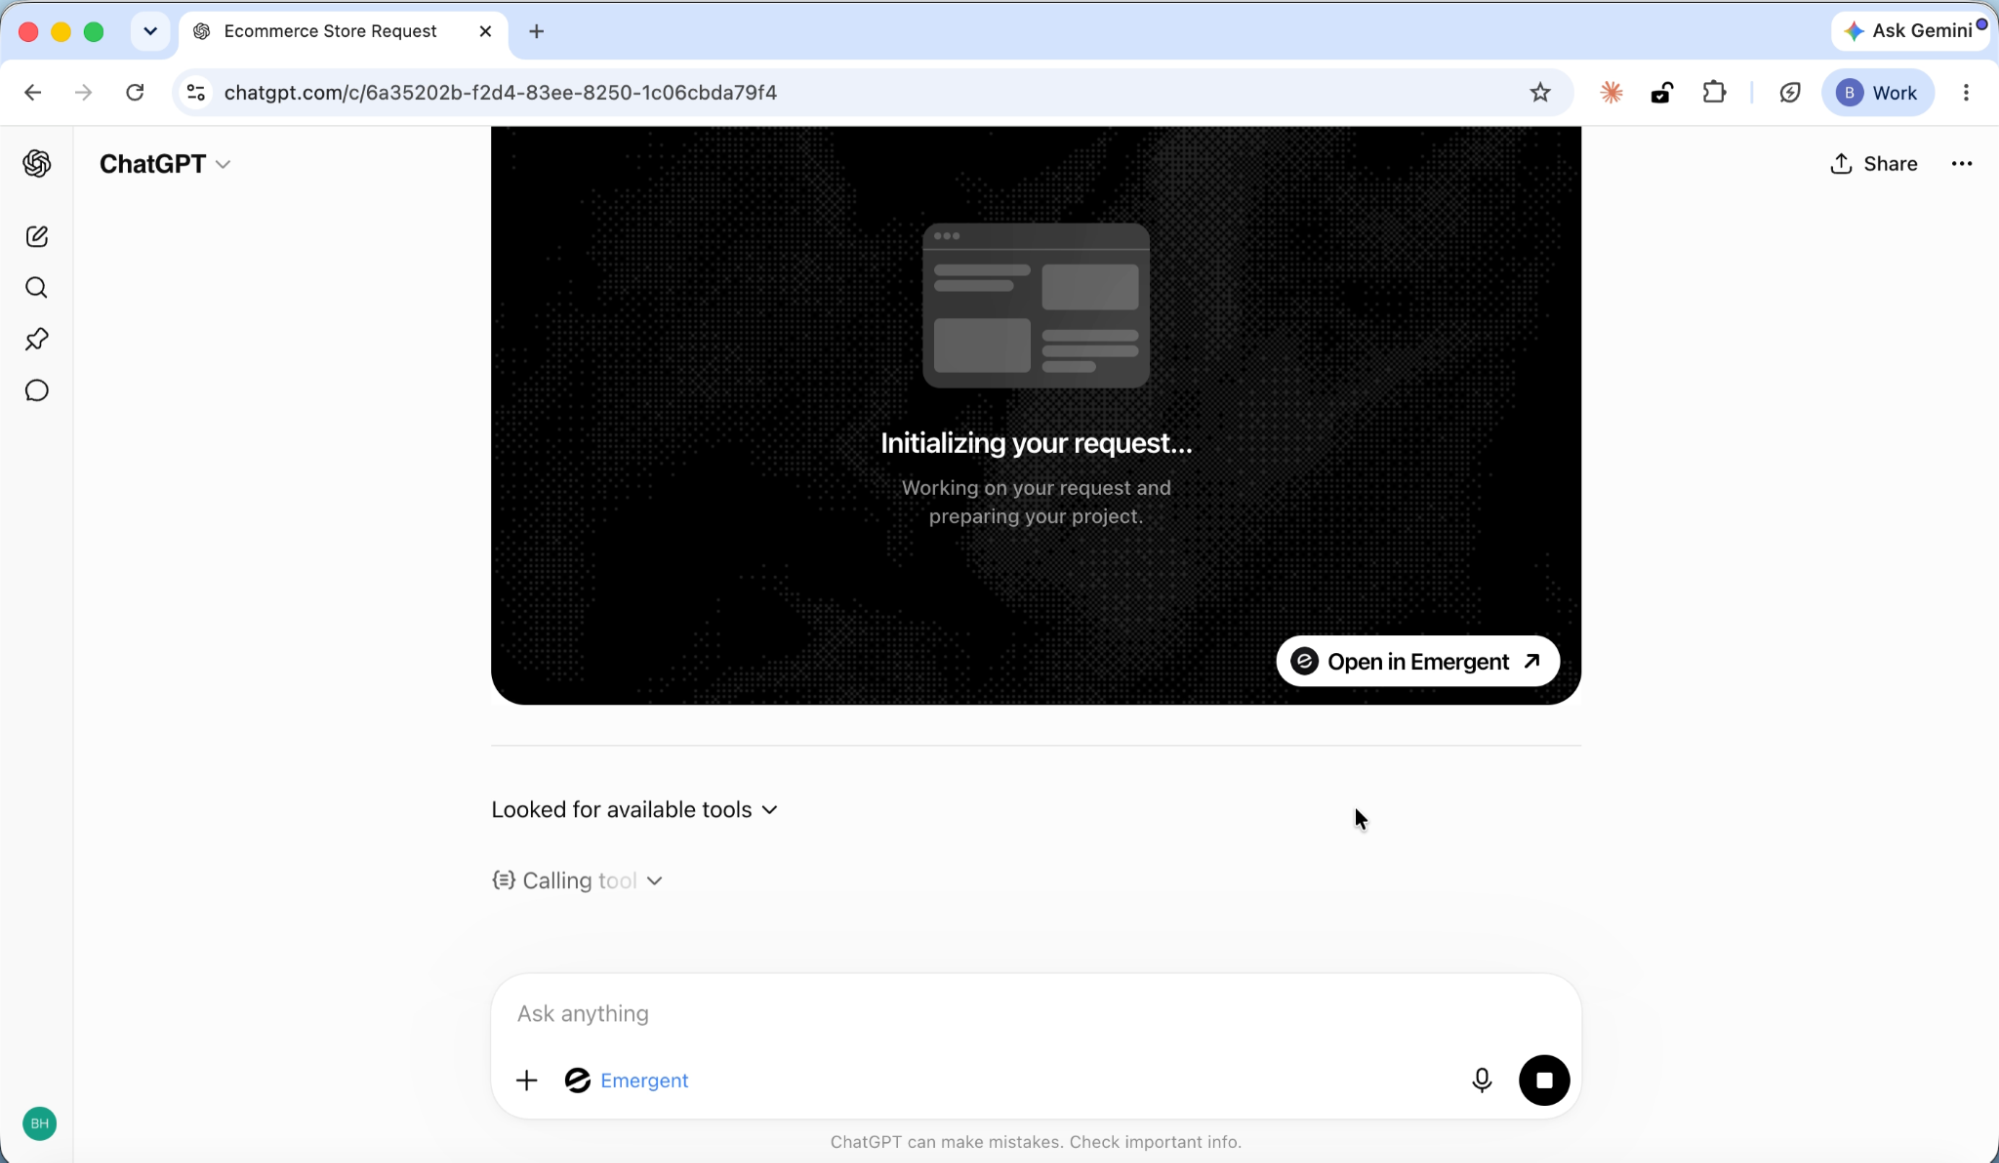Open the Work browser profile
This screenshot has height=1163, width=1999.
point(1877,92)
